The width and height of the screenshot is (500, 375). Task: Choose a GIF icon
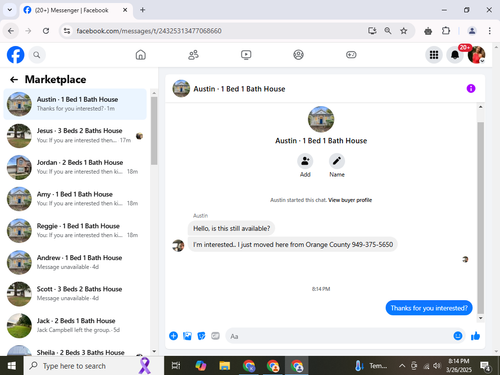click(215, 336)
